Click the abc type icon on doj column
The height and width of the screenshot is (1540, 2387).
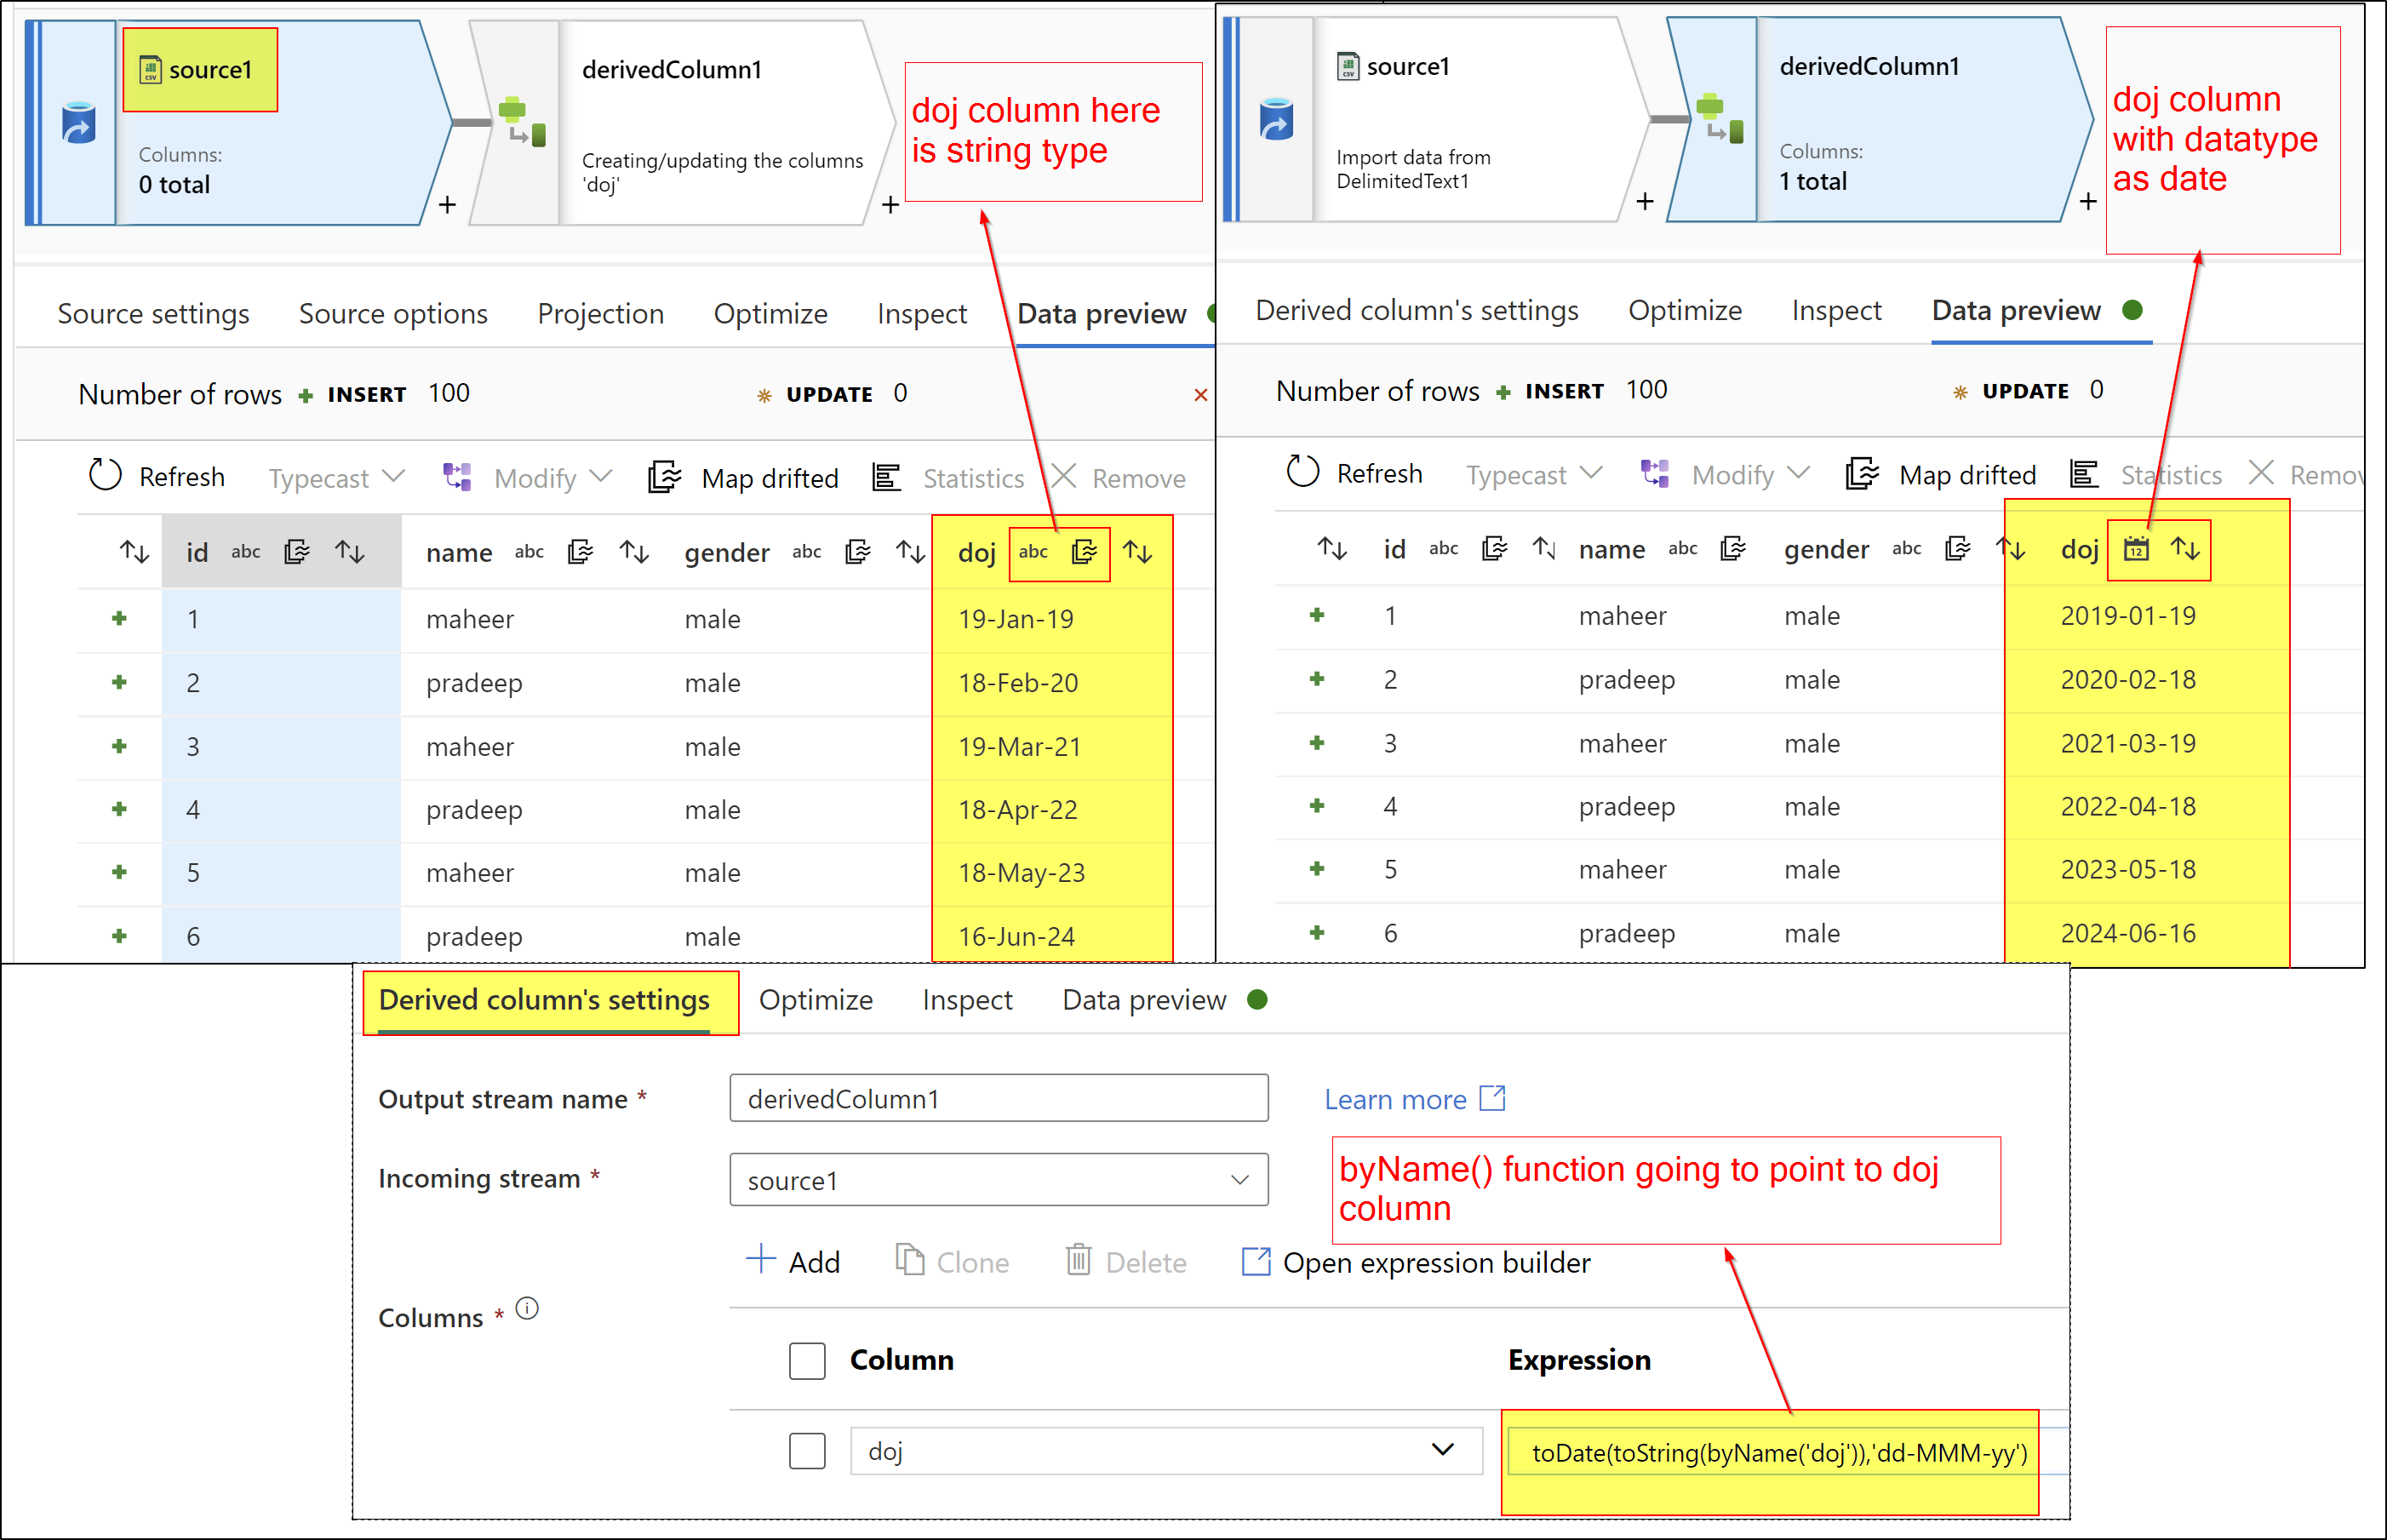tap(1033, 552)
